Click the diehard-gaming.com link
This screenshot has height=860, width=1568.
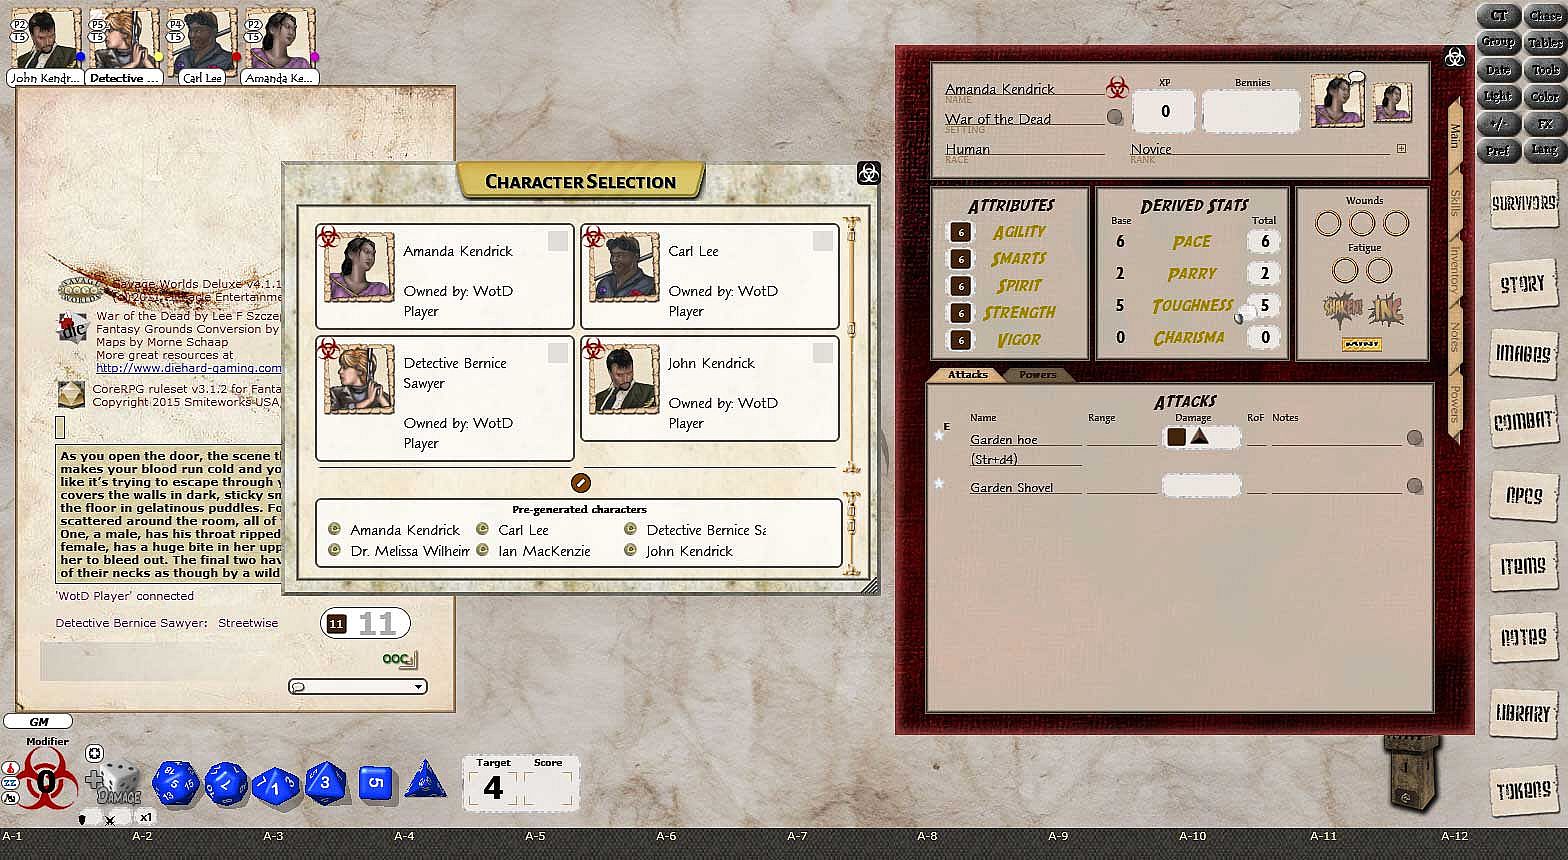click(188, 368)
